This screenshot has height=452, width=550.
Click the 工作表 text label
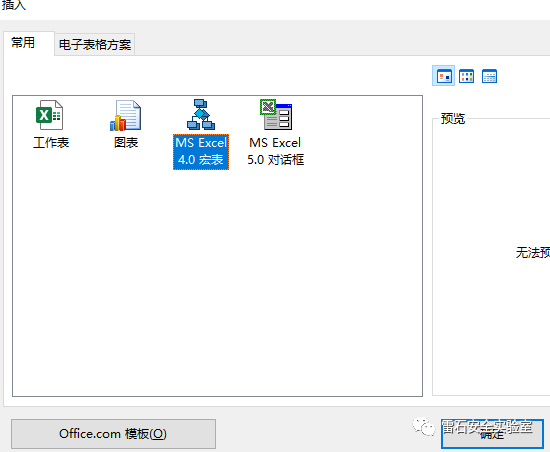pyautogui.click(x=51, y=143)
